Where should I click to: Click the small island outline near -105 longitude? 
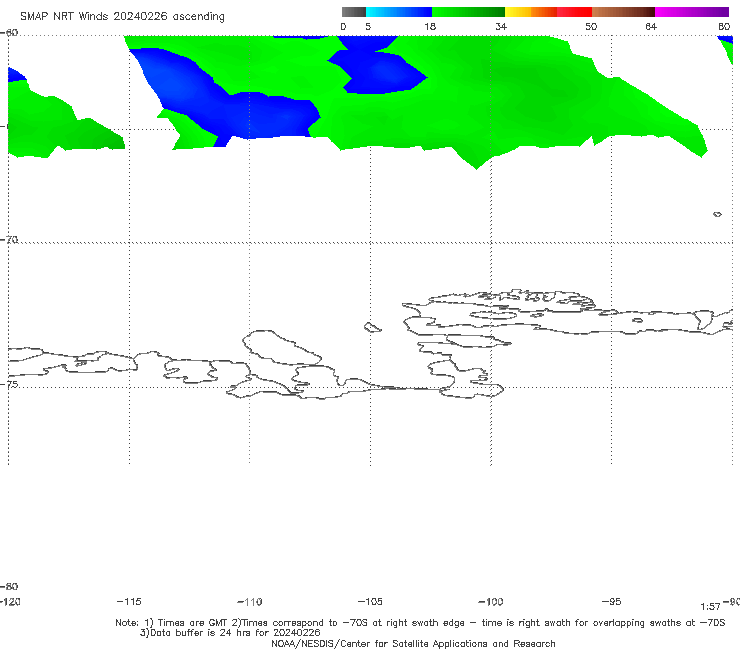pos(373,327)
